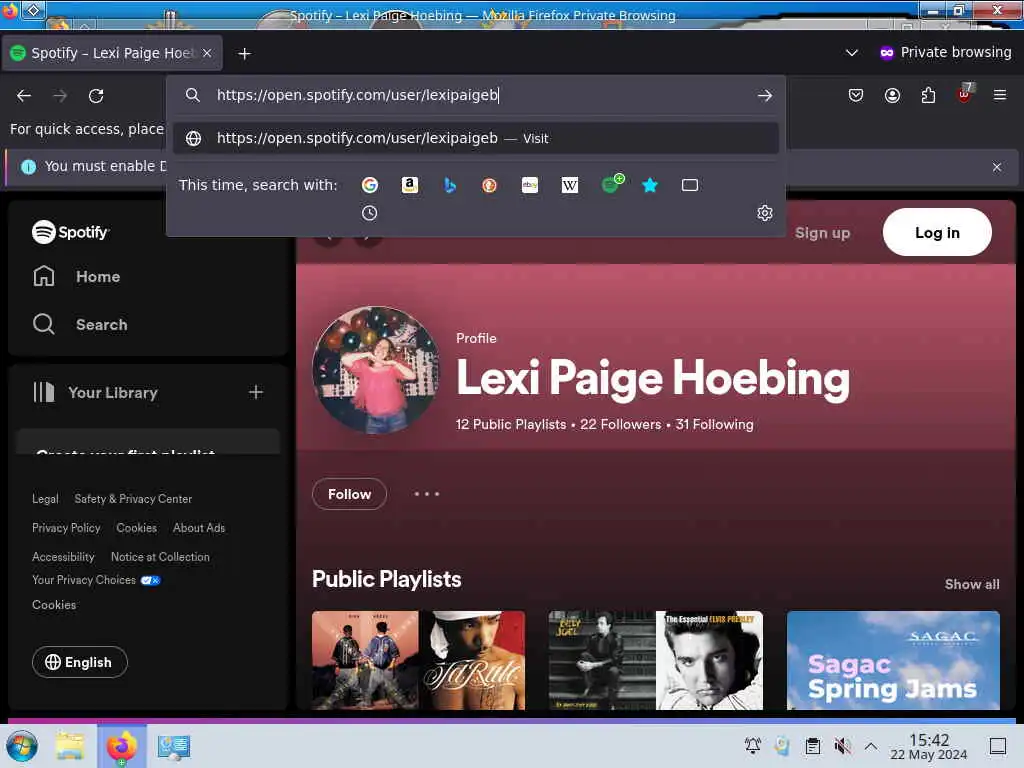The image size is (1024, 768).
Task: Open the Sagac Spring Jams playlist
Action: (893, 660)
